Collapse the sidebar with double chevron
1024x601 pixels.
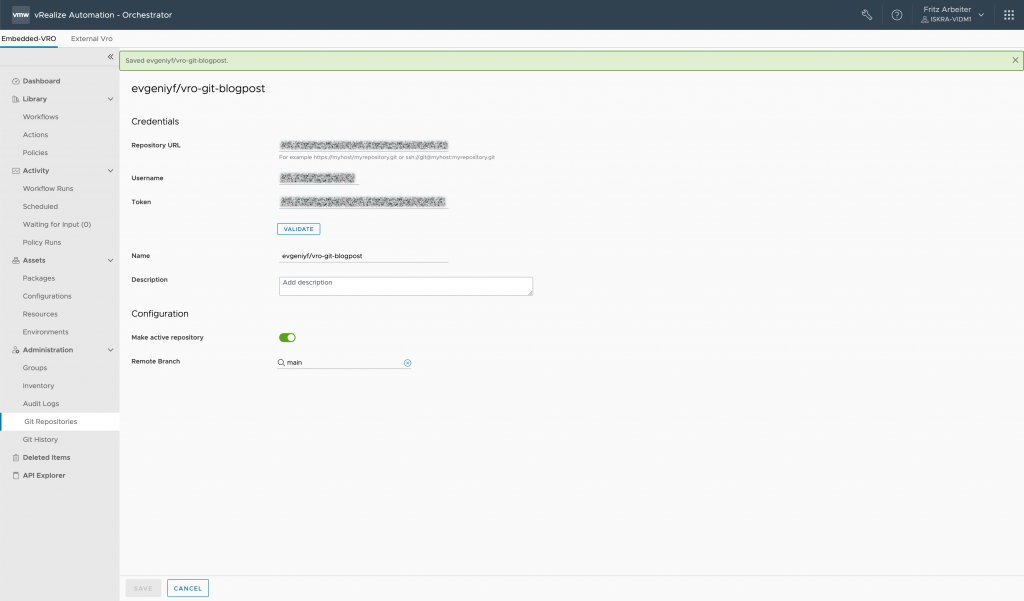(110, 57)
